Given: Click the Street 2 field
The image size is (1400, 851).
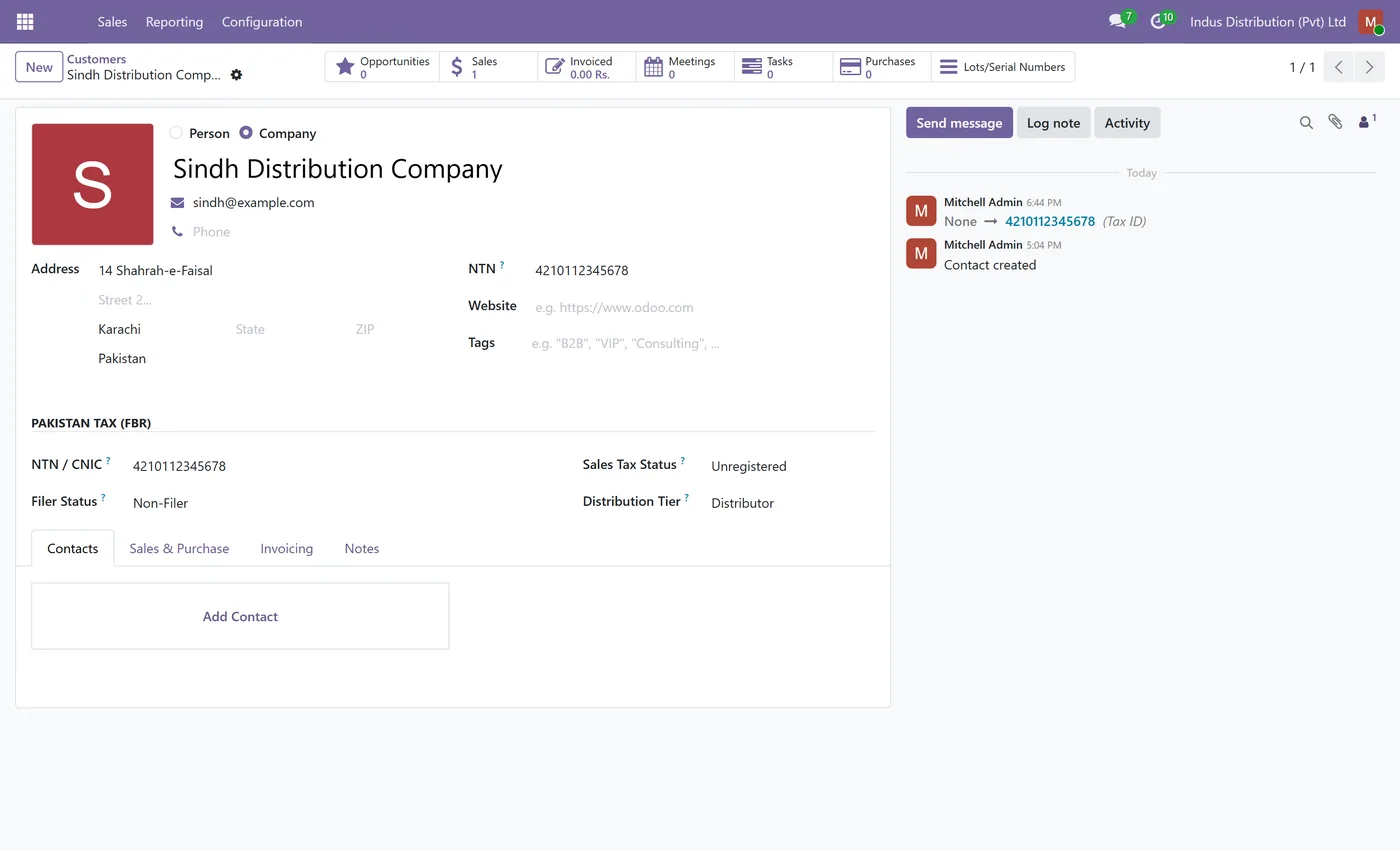Looking at the screenshot, I should pos(263,299).
